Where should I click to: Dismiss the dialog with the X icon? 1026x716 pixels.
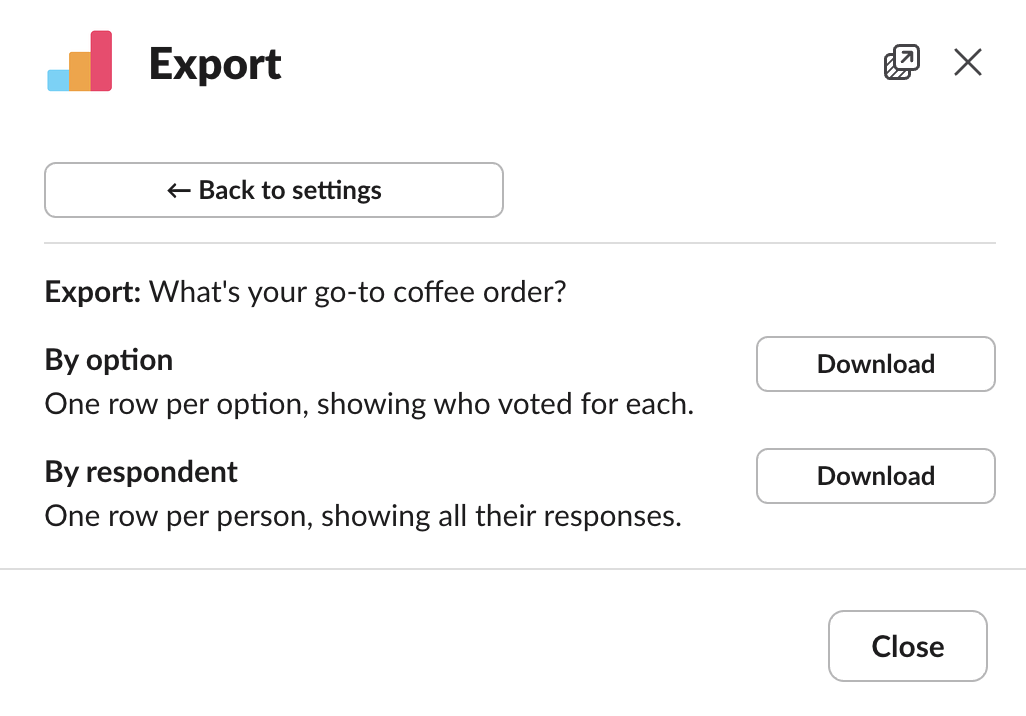967,63
